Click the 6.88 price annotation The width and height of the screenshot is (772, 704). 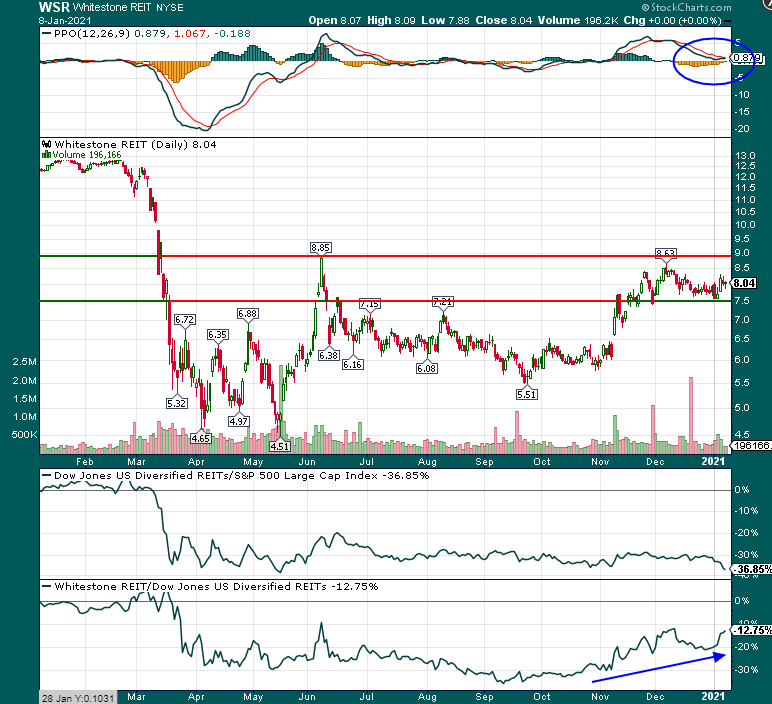point(247,314)
